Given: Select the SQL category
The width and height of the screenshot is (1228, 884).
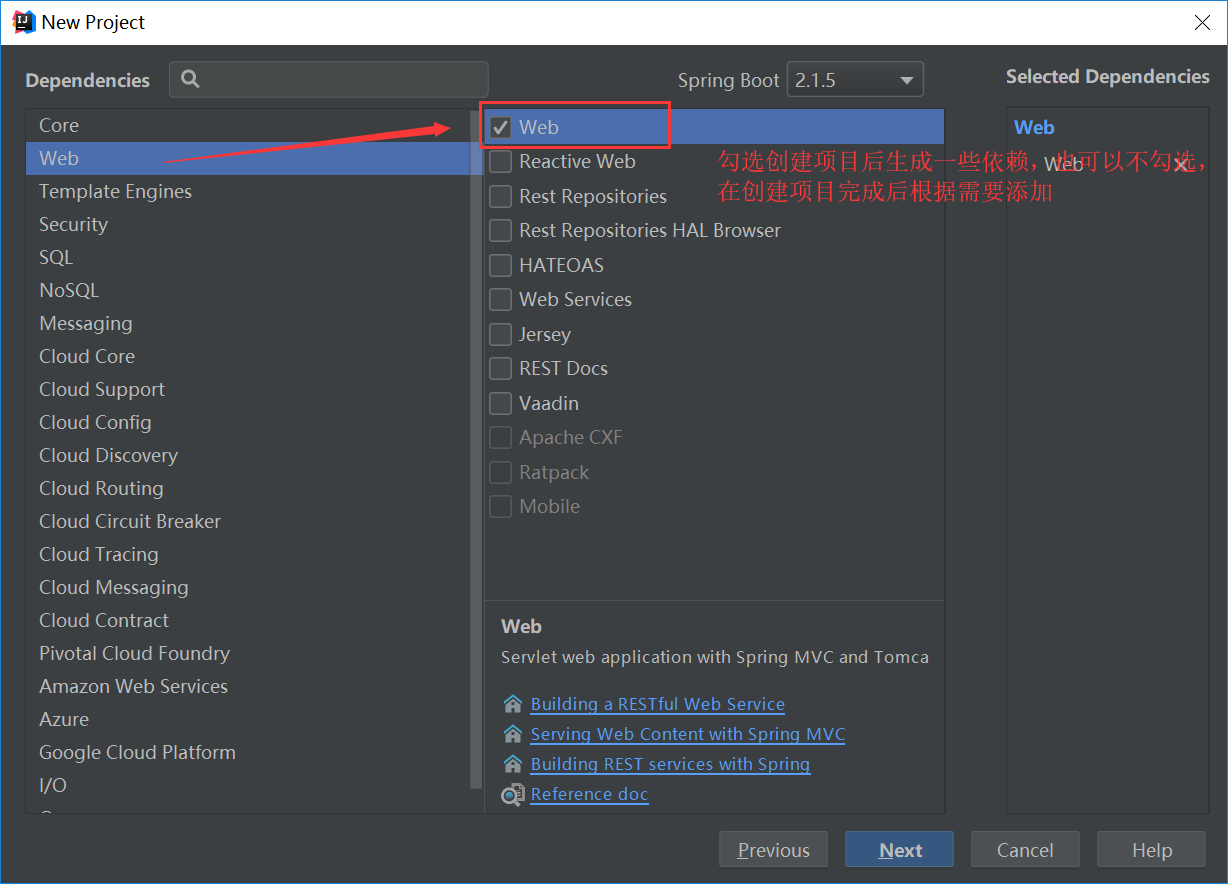Looking at the screenshot, I should [248, 257].
